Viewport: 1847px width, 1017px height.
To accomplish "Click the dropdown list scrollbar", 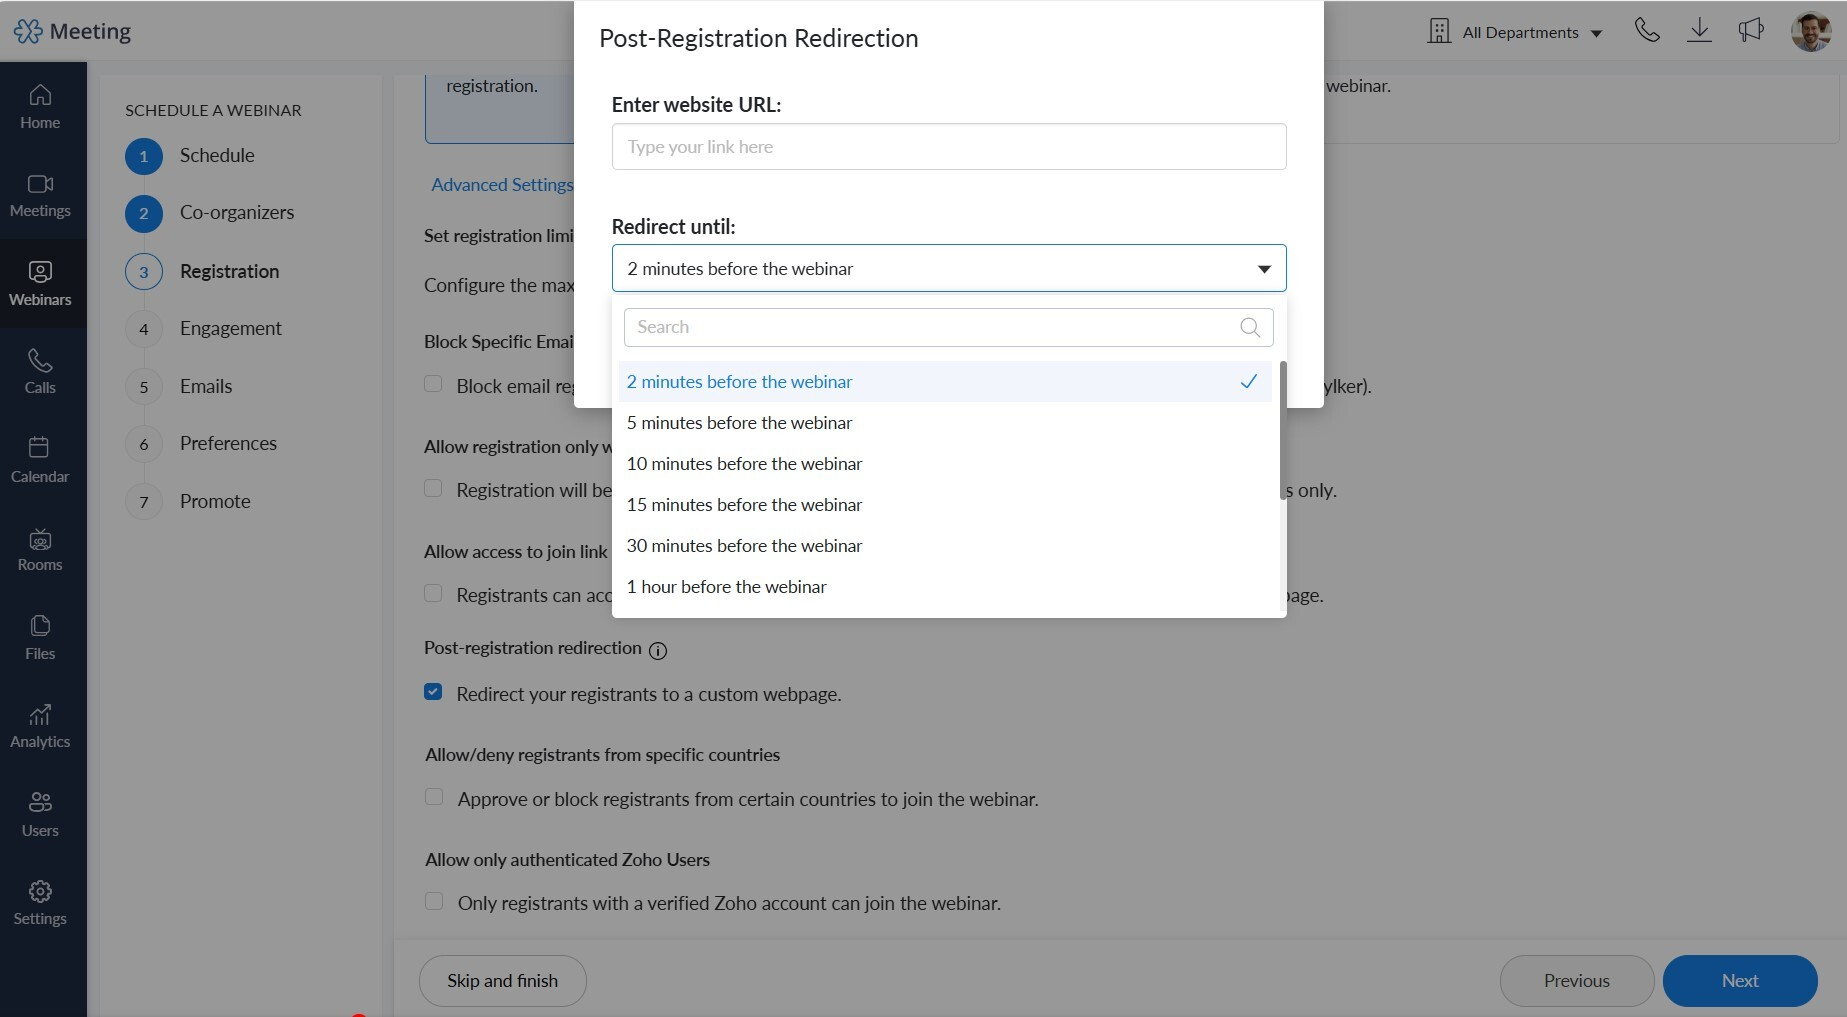I will click(x=1282, y=430).
